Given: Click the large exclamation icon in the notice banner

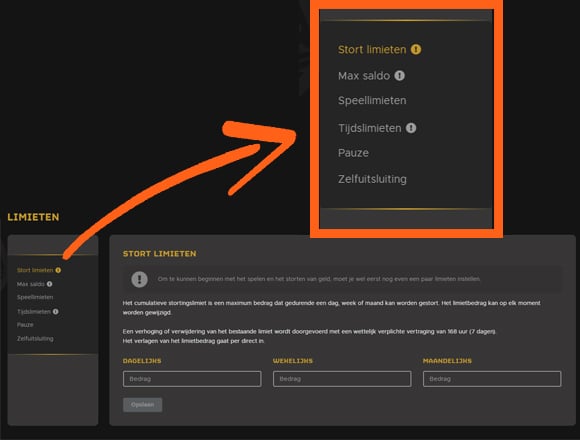Looking at the screenshot, I should click(139, 279).
